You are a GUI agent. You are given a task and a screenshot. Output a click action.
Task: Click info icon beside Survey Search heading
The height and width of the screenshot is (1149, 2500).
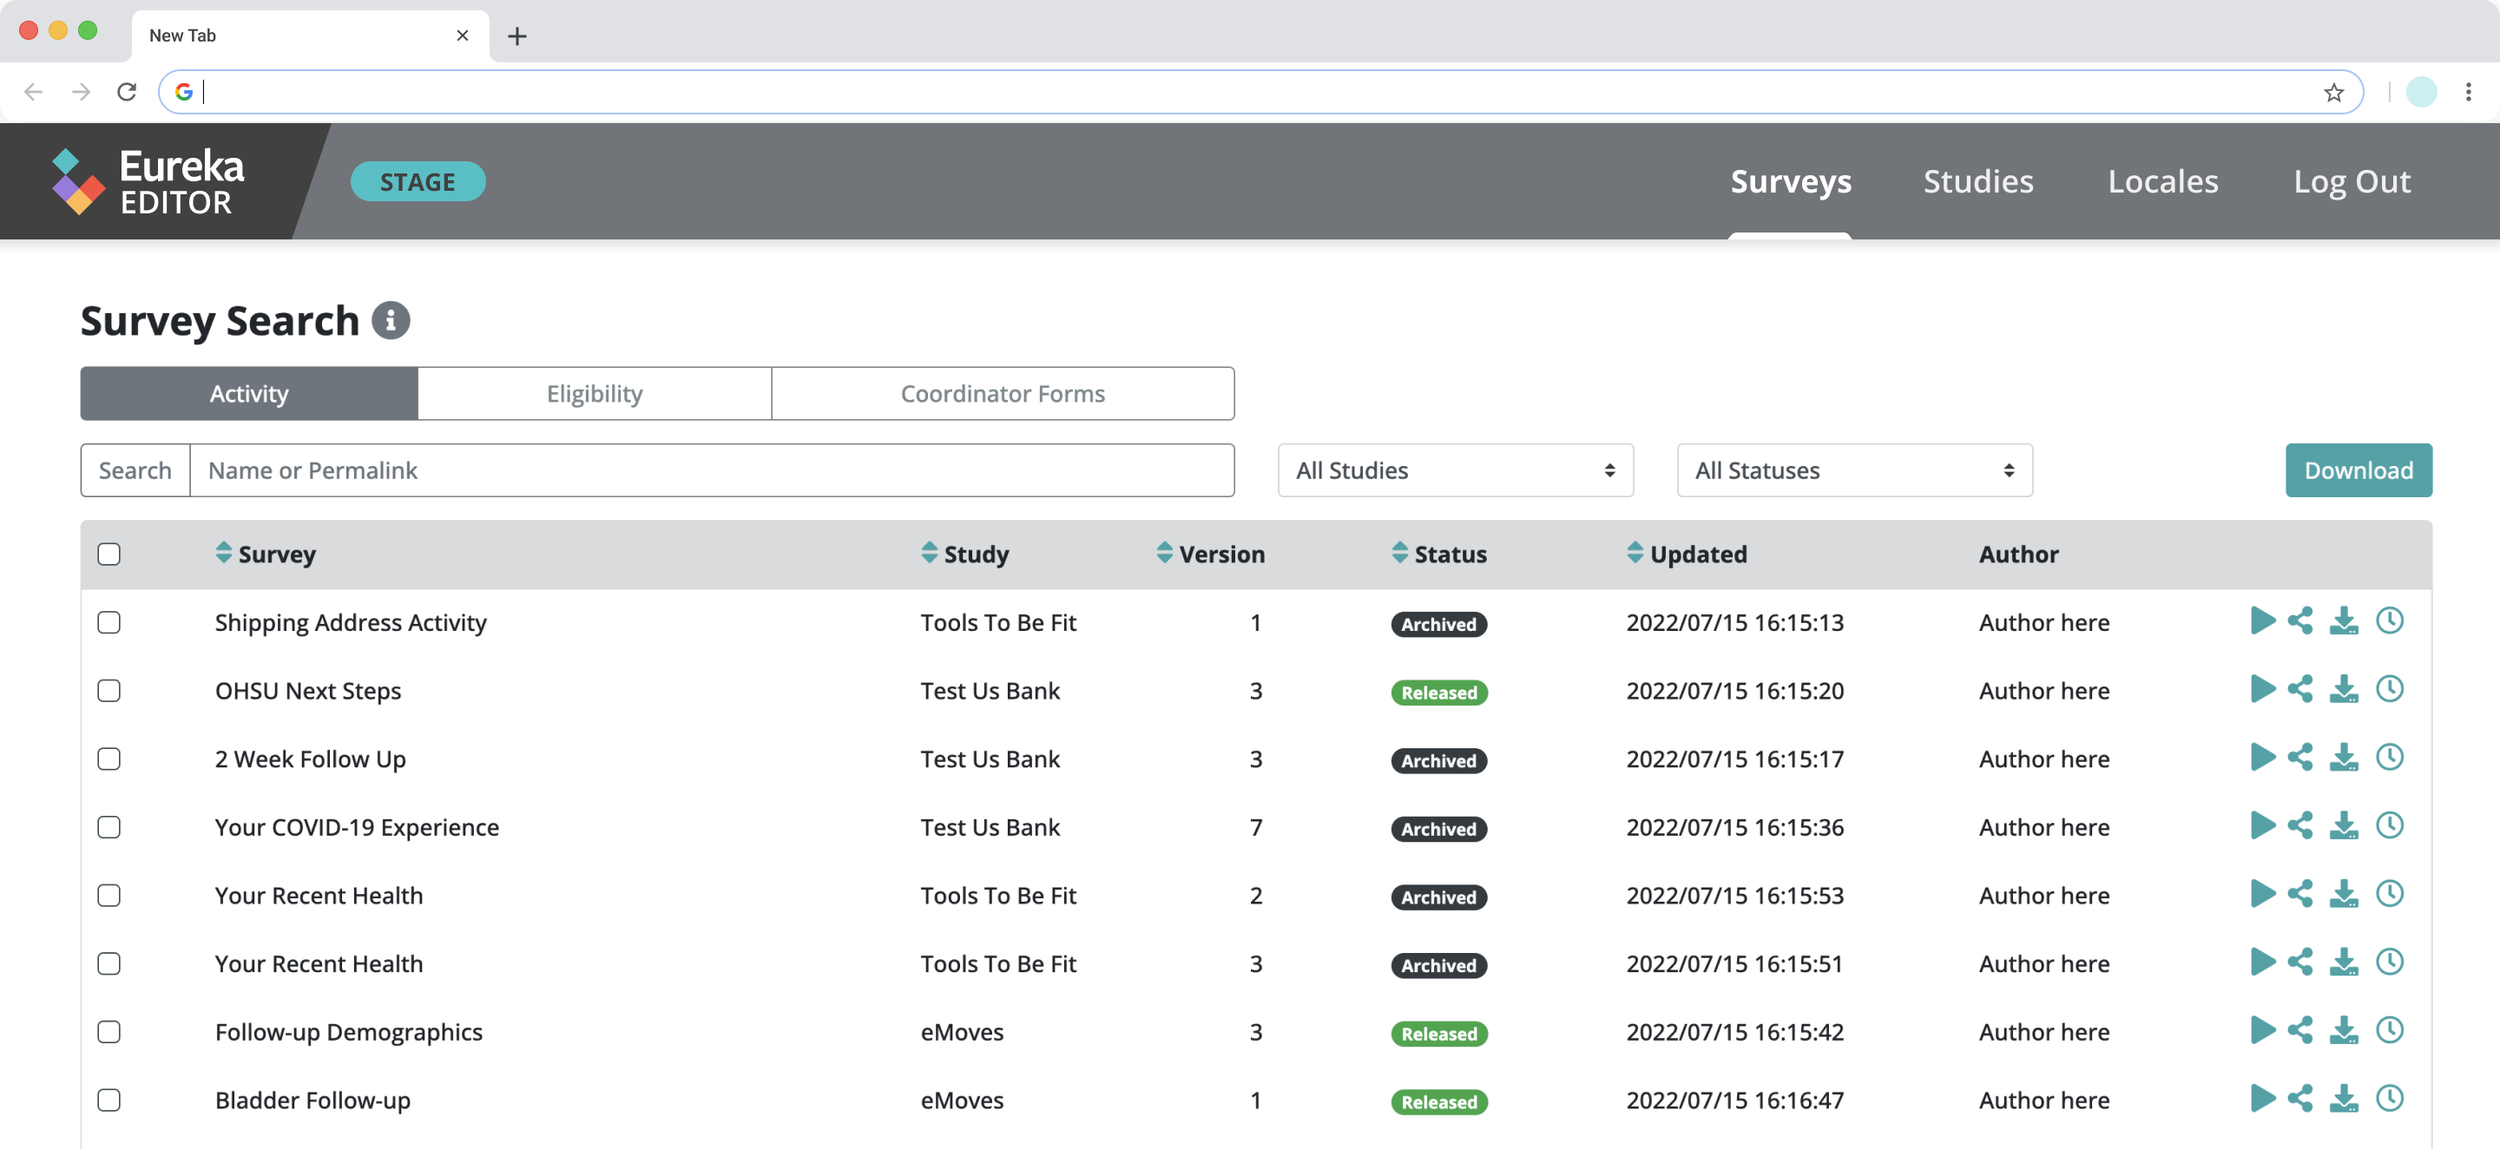pos(391,321)
